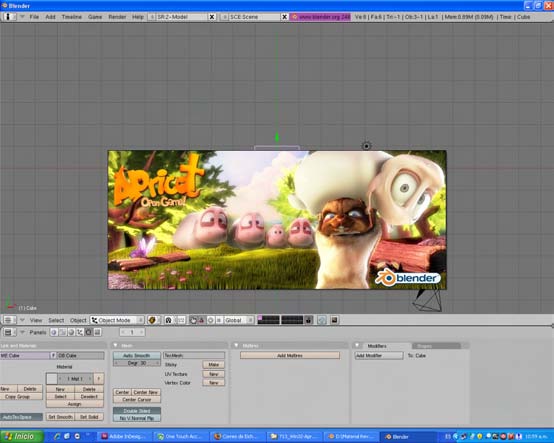
Task: Click New button next to UV Texture
Action: click(213, 374)
